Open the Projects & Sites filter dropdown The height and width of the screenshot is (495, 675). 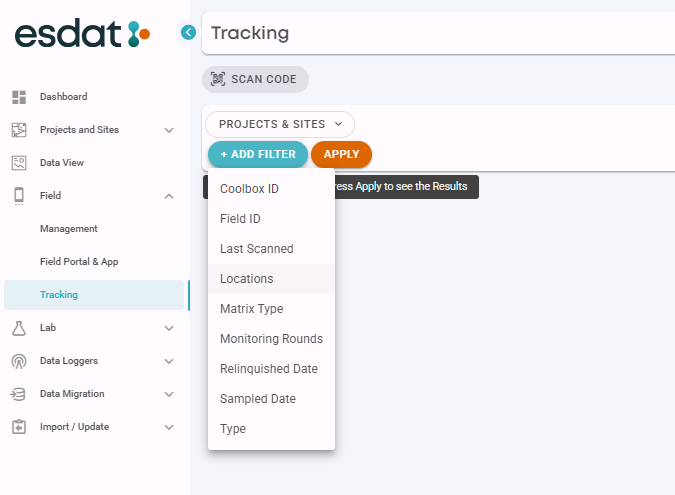pos(280,124)
